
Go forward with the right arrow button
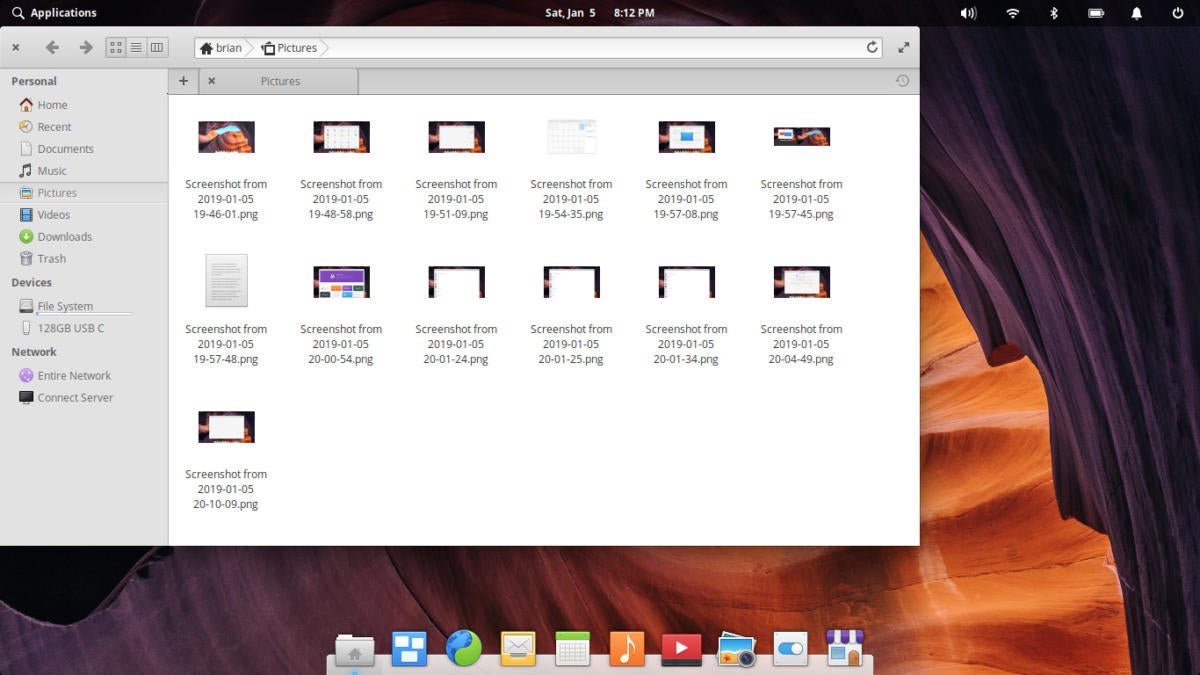(x=86, y=47)
